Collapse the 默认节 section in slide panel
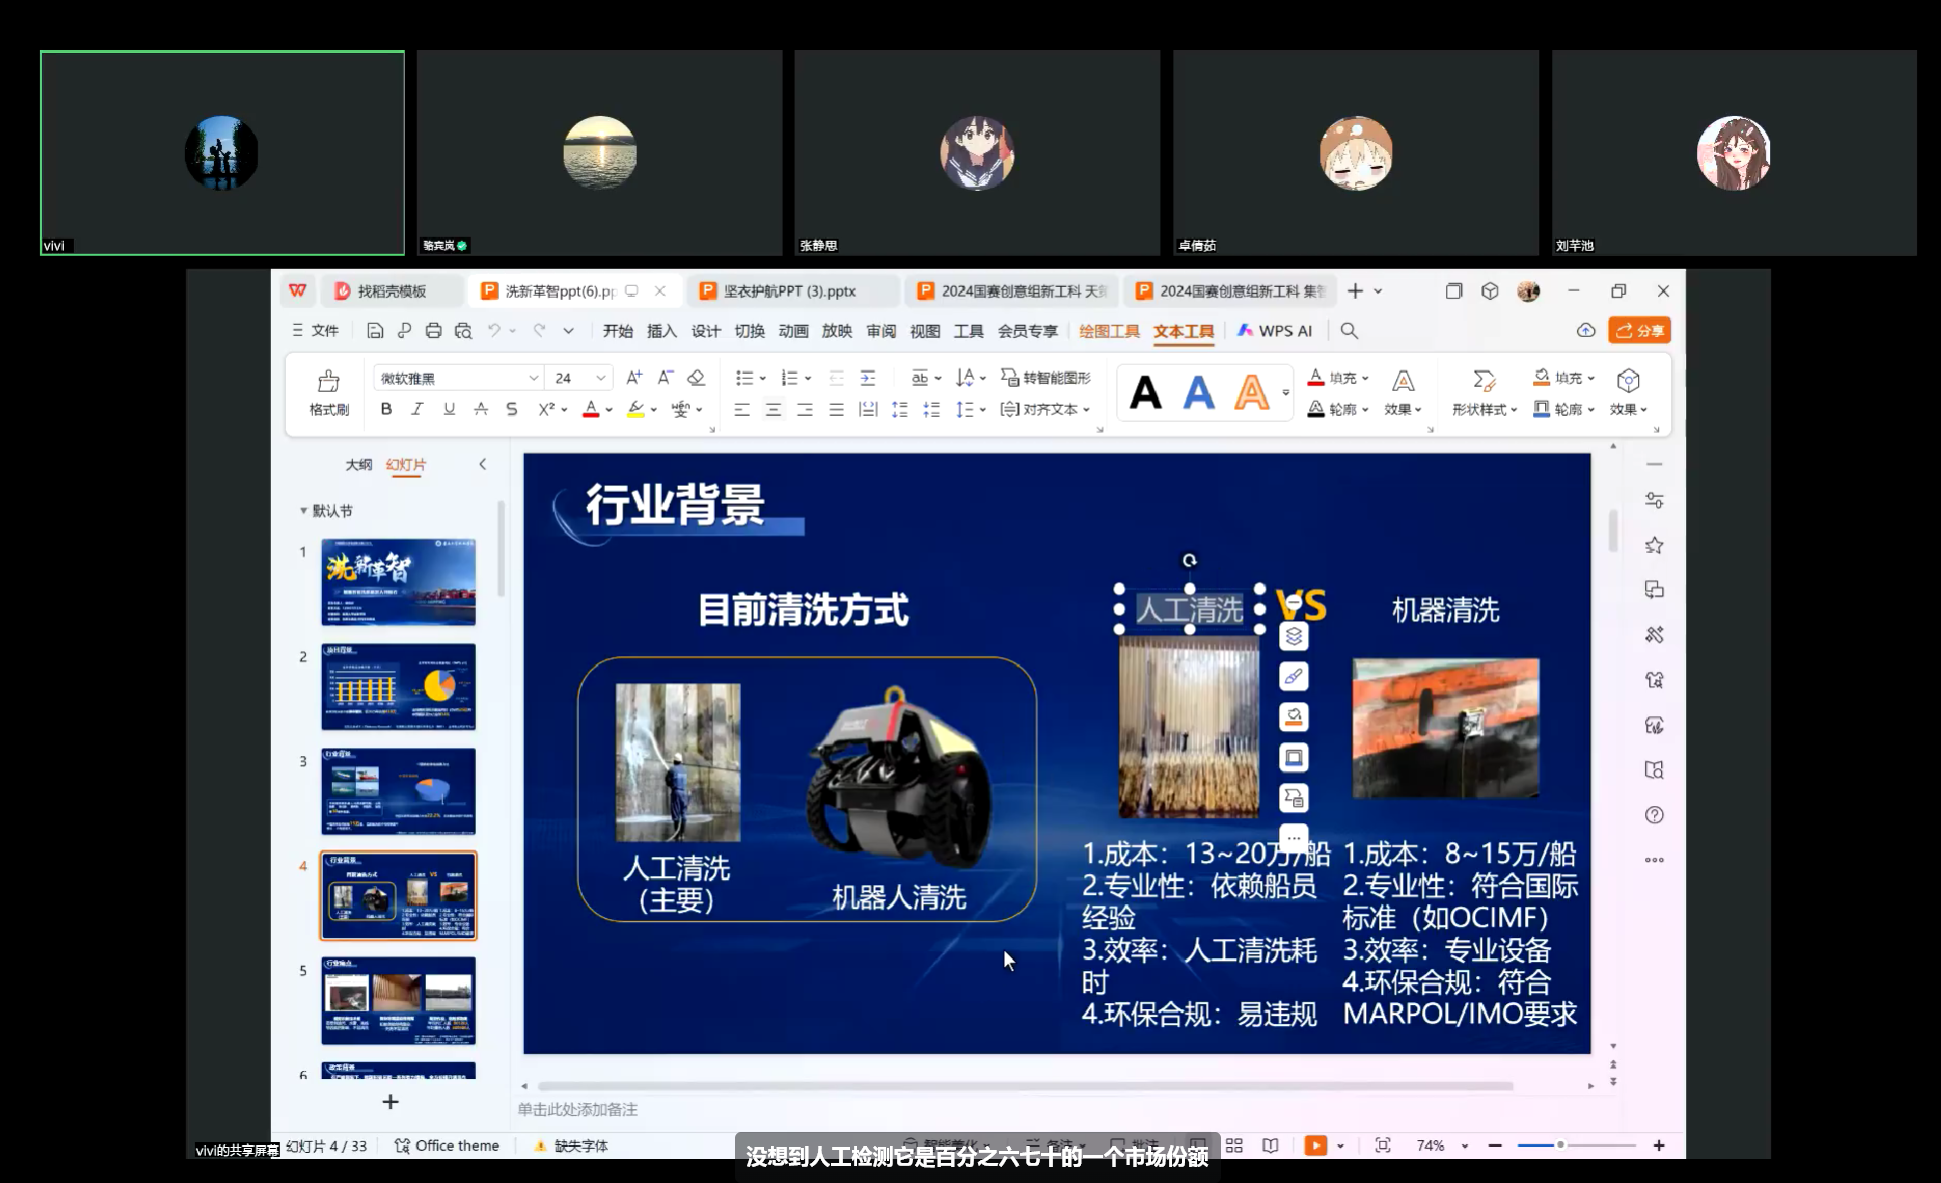Viewport: 1941px width, 1183px height. 303,511
